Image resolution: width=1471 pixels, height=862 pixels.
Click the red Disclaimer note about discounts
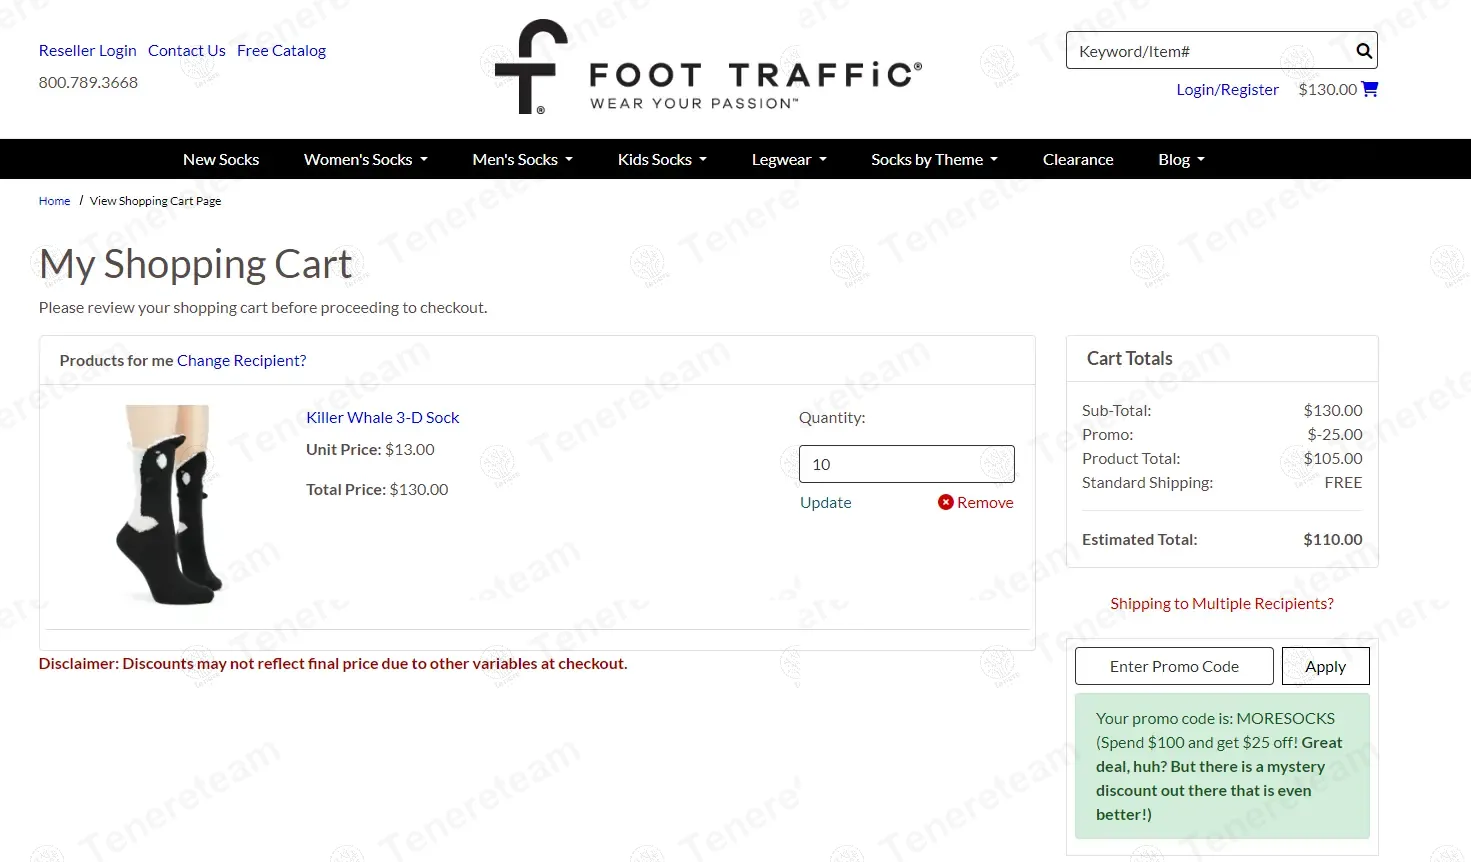(333, 663)
